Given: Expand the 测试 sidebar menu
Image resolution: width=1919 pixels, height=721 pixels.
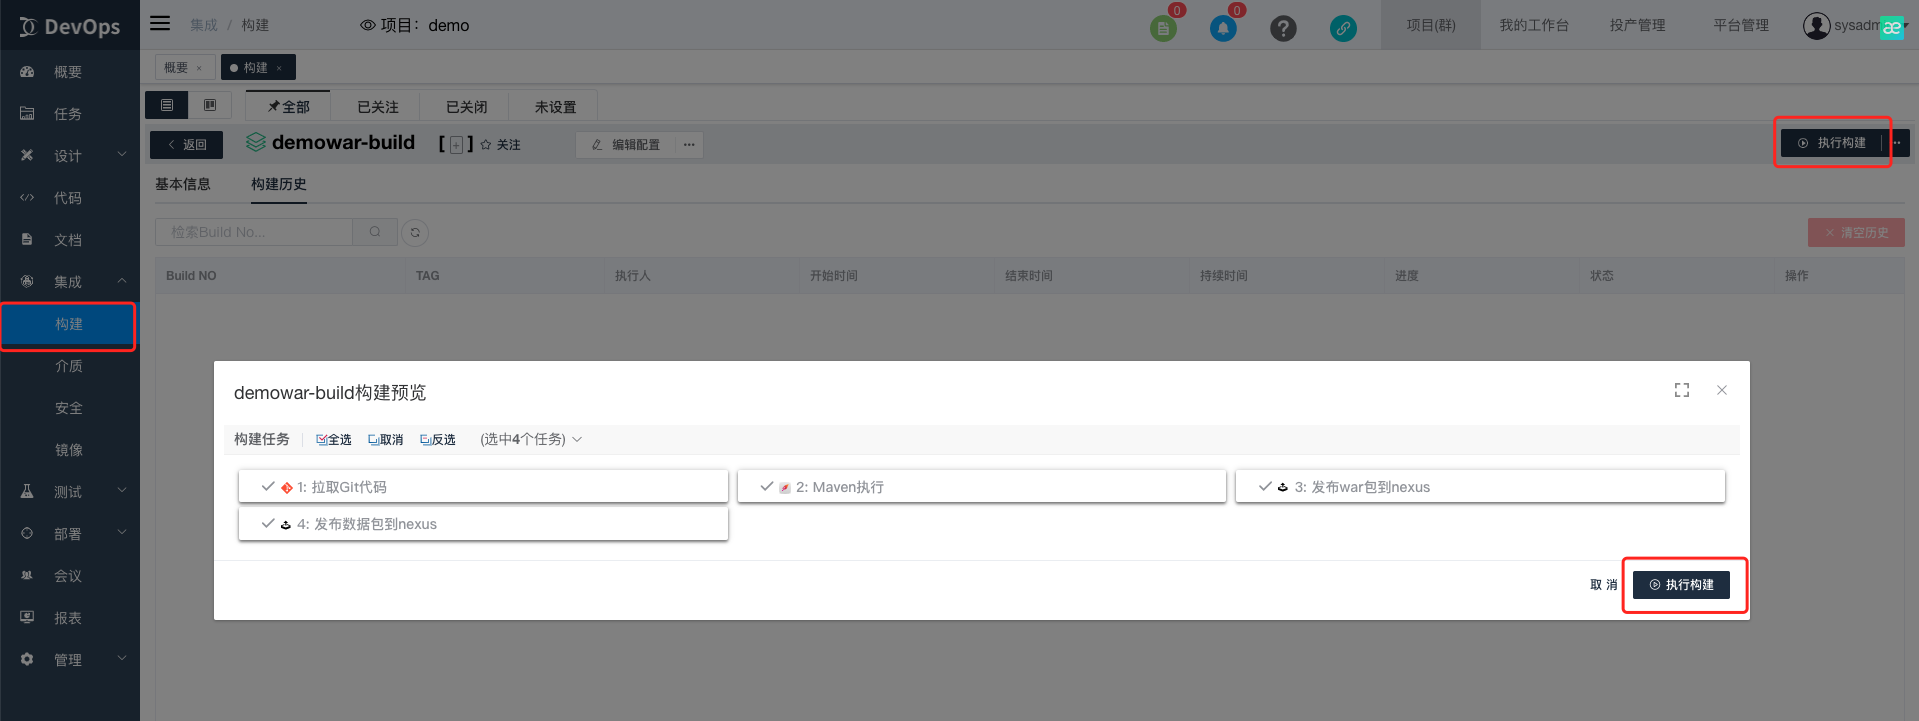Looking at the screenshot, I should coord(69,492).
